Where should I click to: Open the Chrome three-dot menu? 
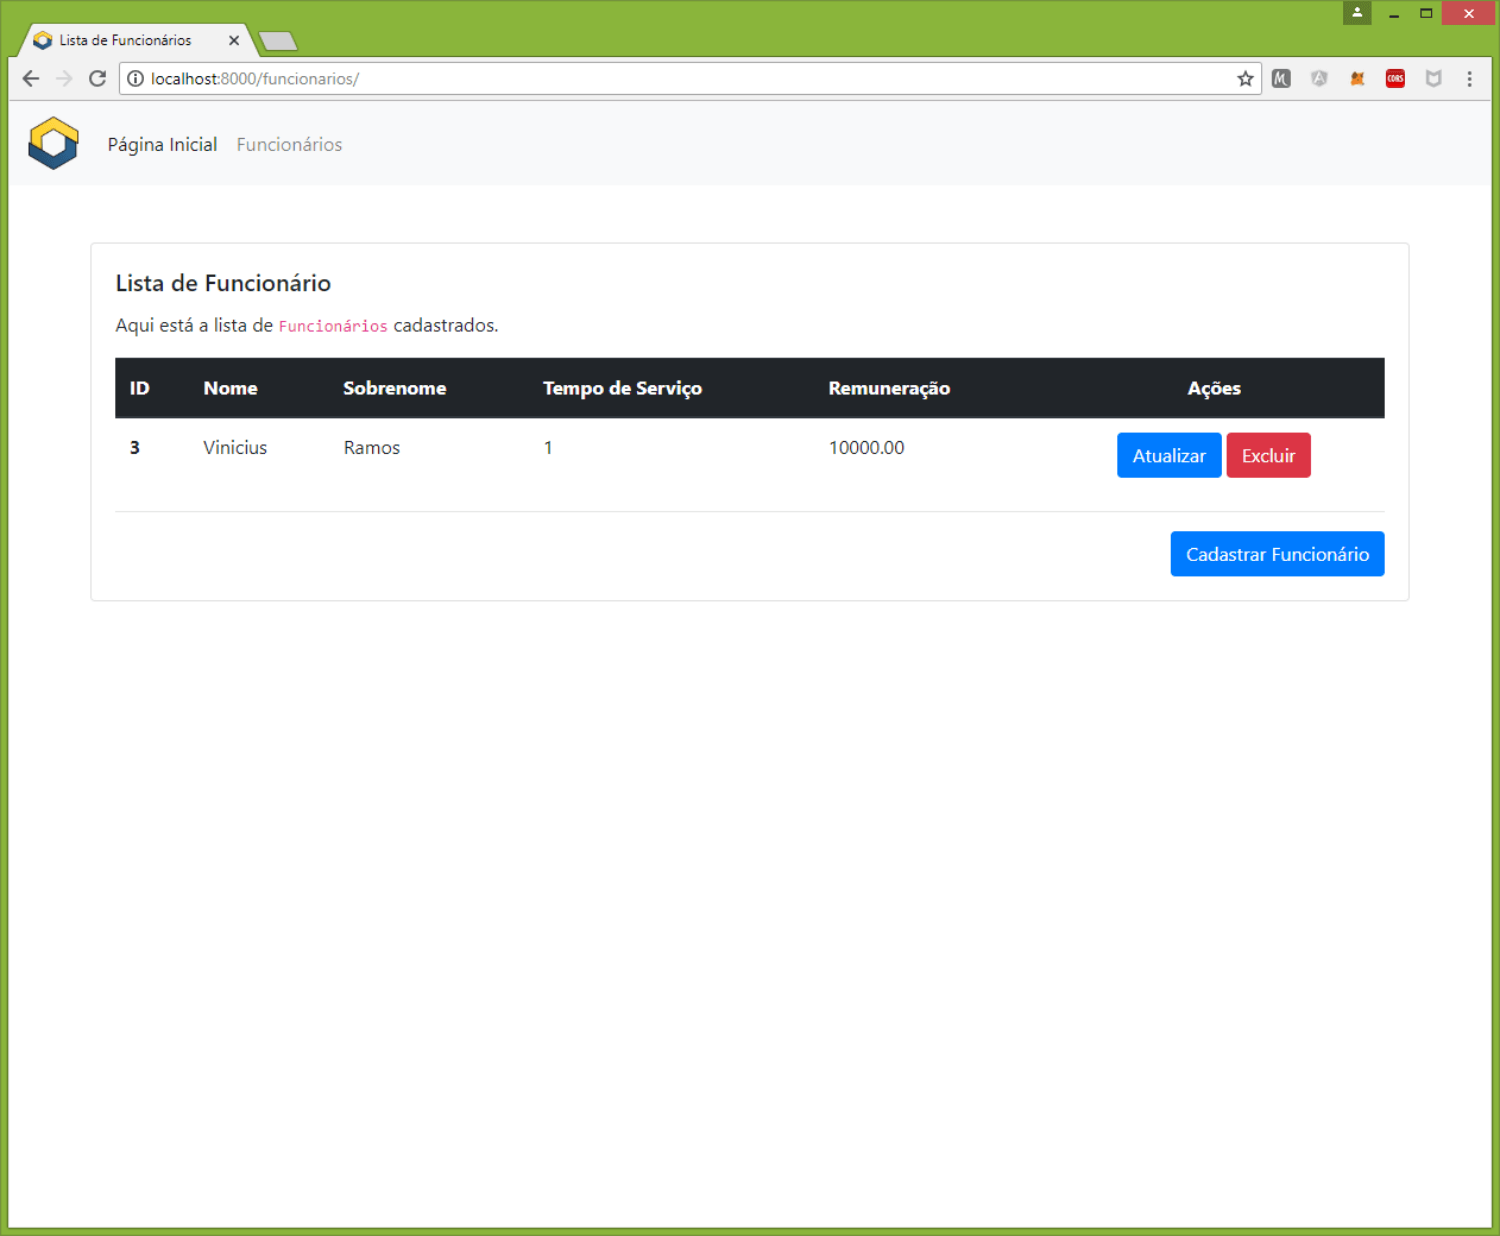tap(1469, 78)
